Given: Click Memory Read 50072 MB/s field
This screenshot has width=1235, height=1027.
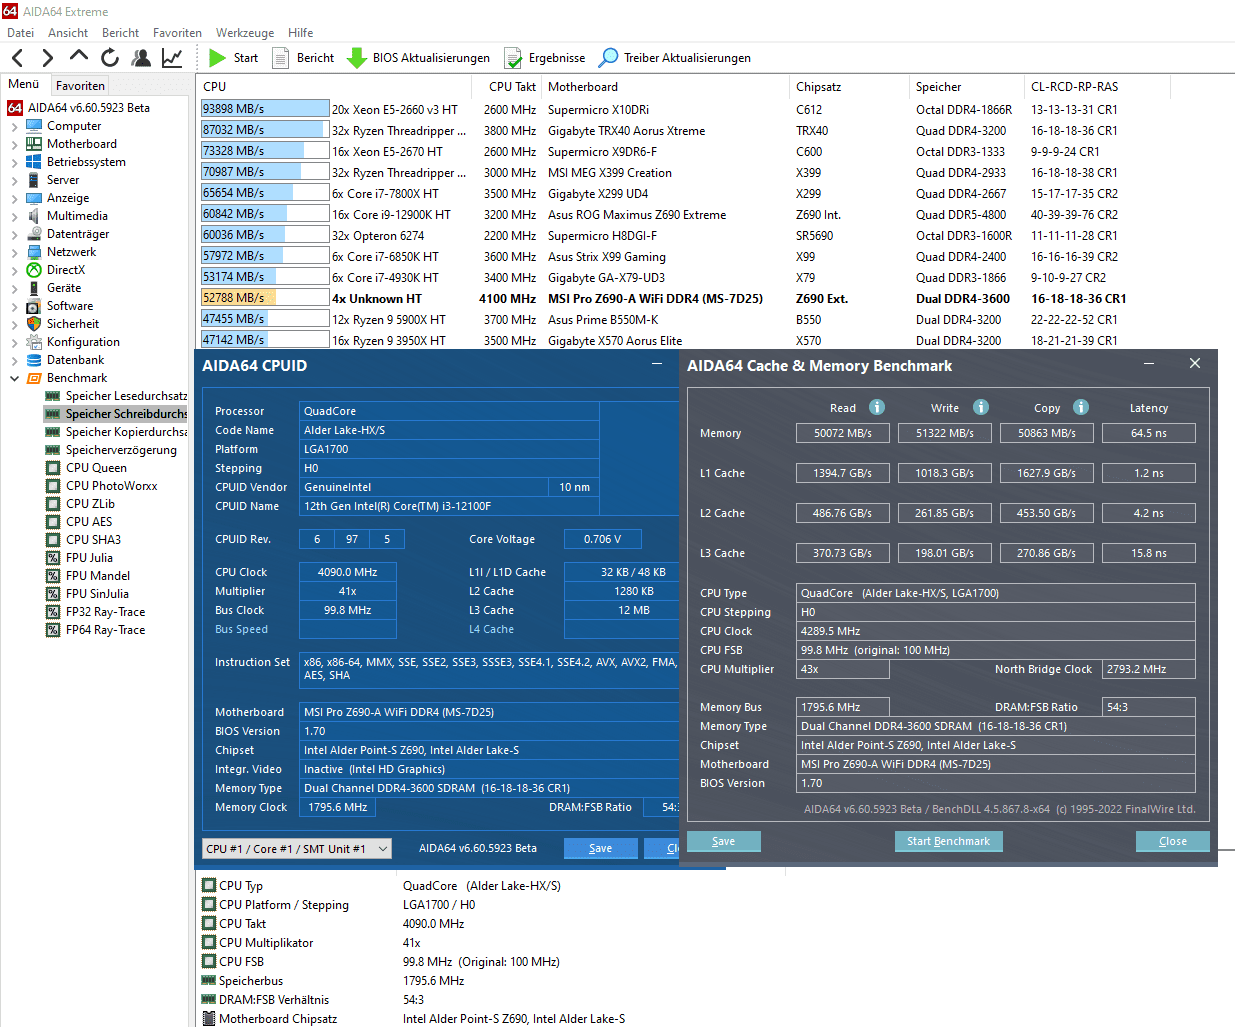Looking at the screenshot, I should point(843,433).
